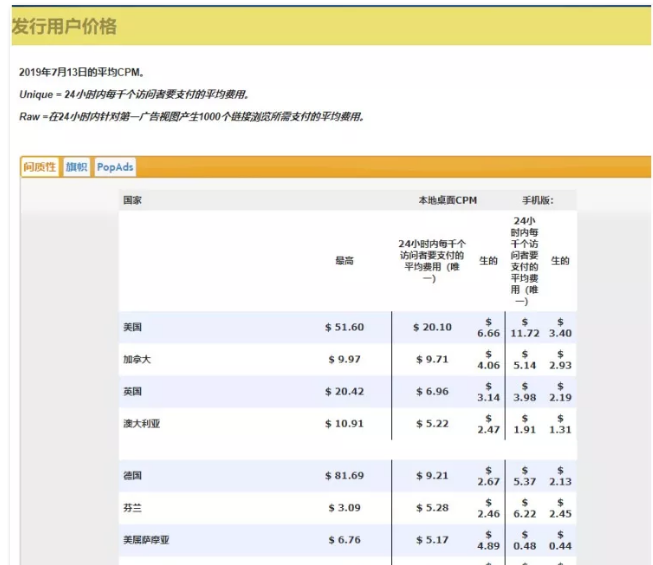653x565 pixels.
Task: Click the 国家 column header
Action: pos(132,200)
